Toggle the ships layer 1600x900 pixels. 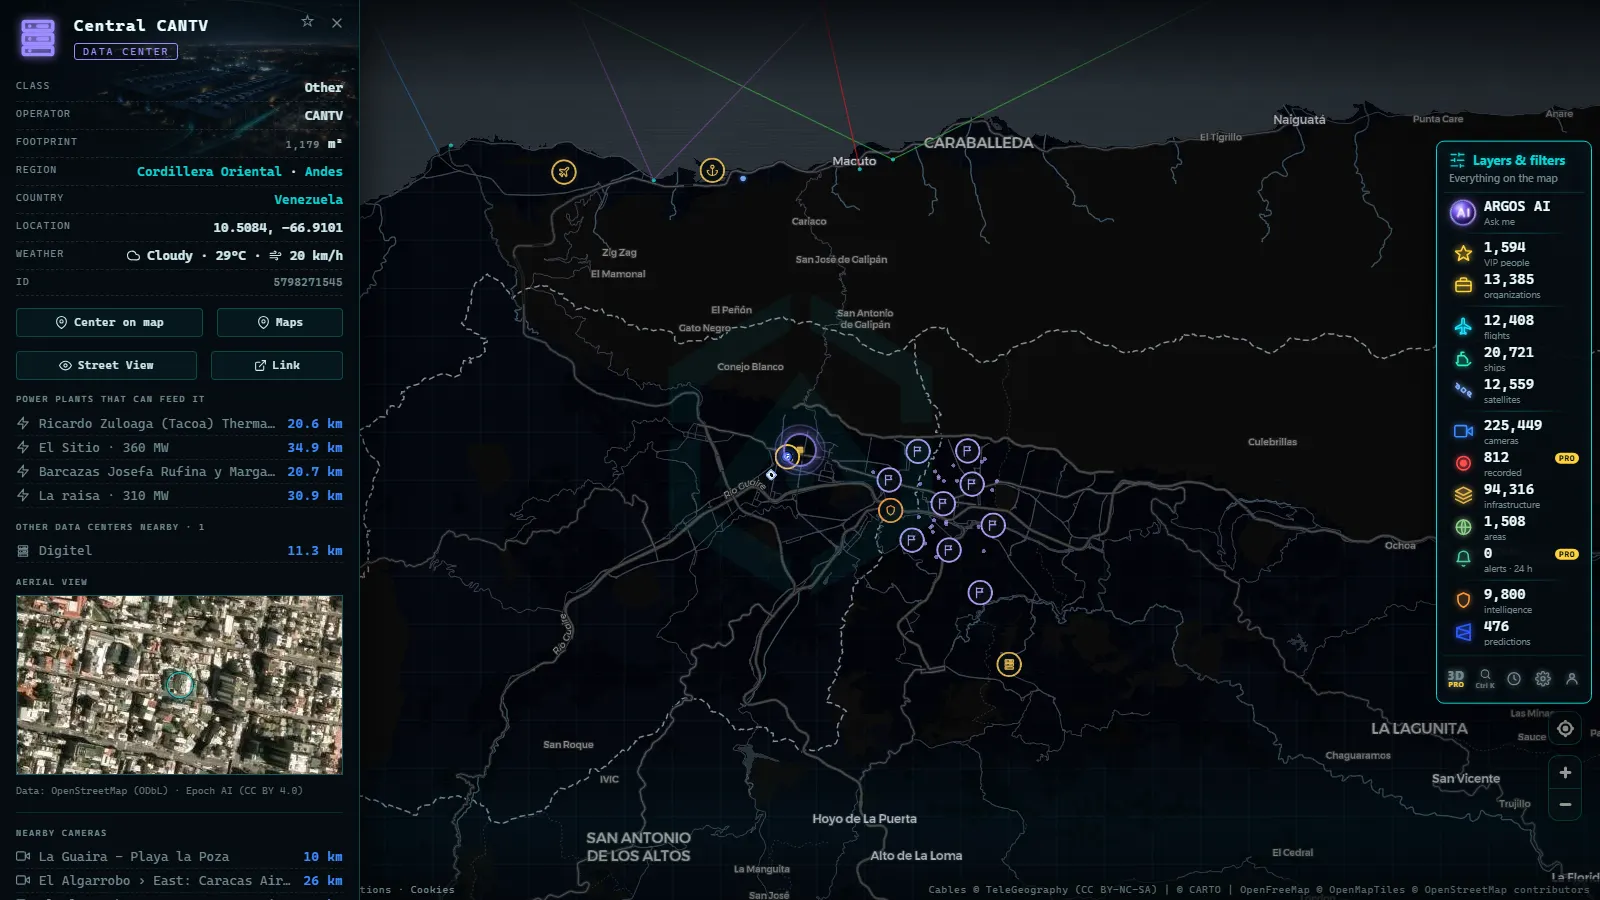[1513, 358]
